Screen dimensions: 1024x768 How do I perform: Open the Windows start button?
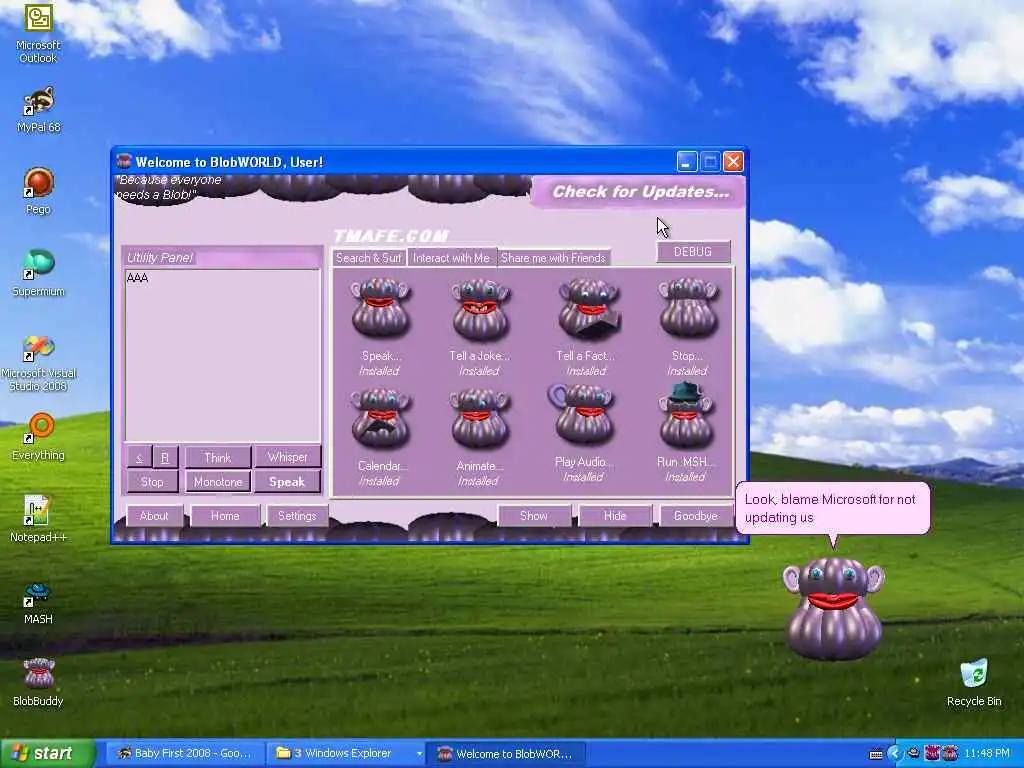[x=47, y=754]
